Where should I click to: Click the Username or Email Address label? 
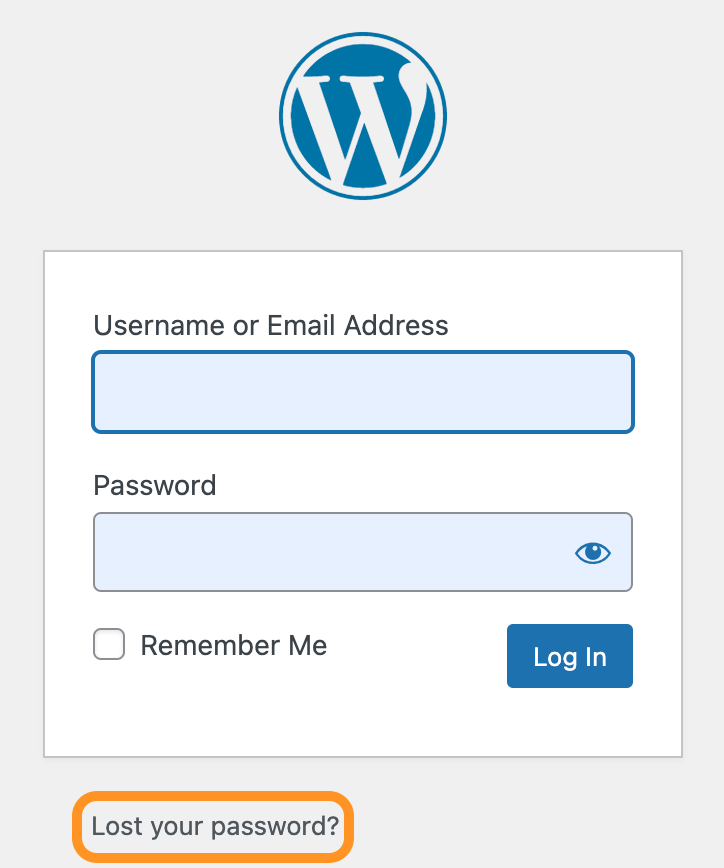coord(270,325)
